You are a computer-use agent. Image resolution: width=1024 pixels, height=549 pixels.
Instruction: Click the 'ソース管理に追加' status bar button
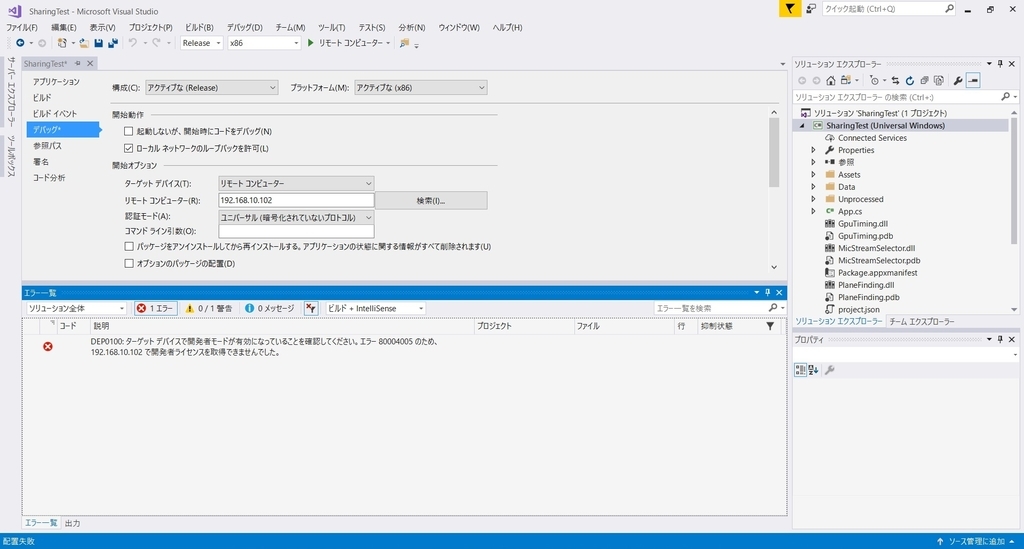(975, 541)
